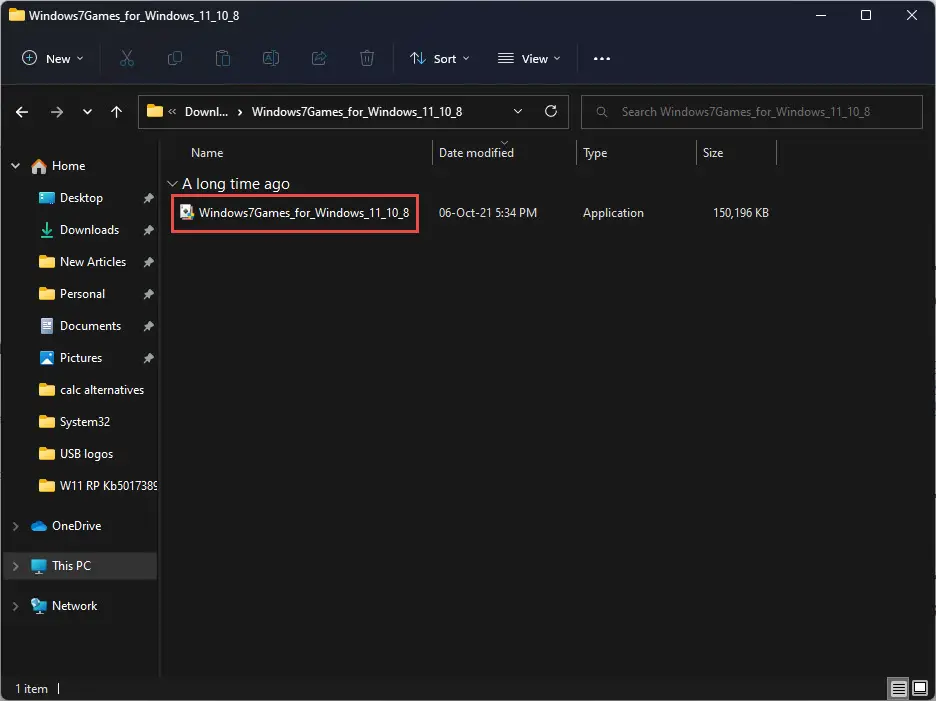Open the See more ellipsis menu
The image size is (936, 701).
602,59
